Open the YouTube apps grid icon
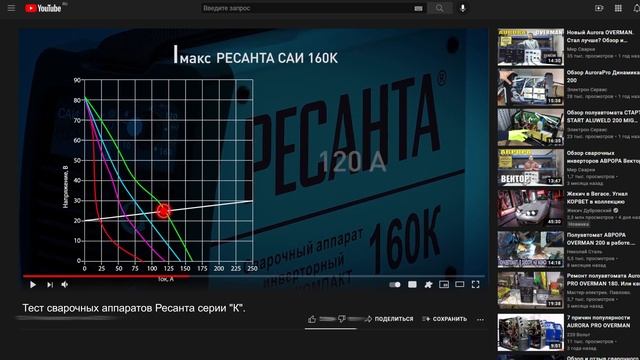Viewport: 640px width, 360px height. click(x=618, y=8)
